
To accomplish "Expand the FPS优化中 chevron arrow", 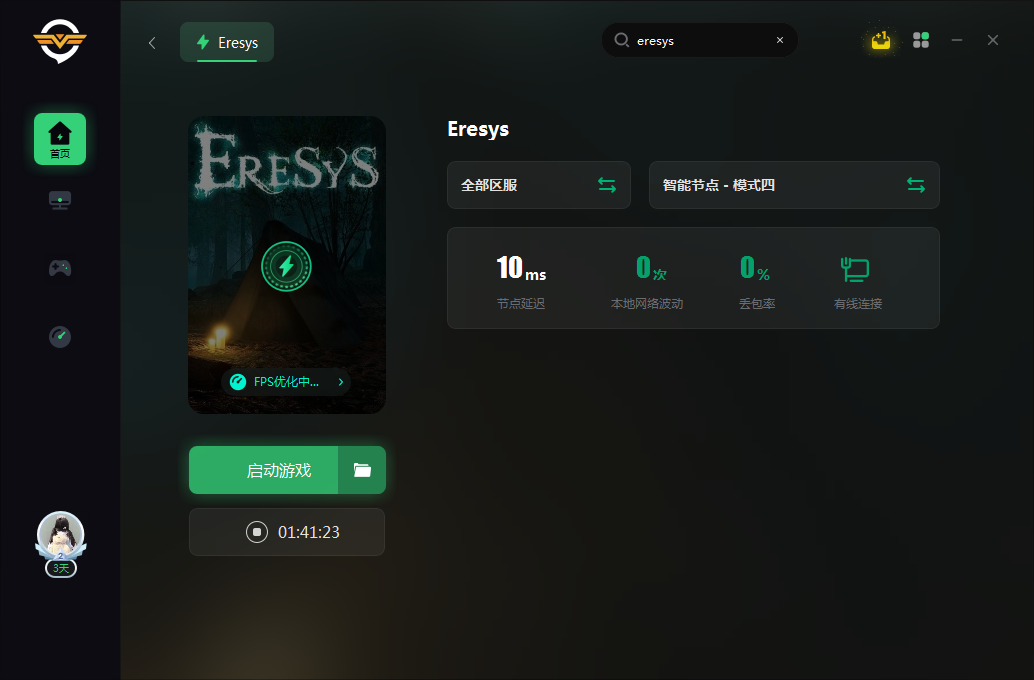I will point(340,381).
